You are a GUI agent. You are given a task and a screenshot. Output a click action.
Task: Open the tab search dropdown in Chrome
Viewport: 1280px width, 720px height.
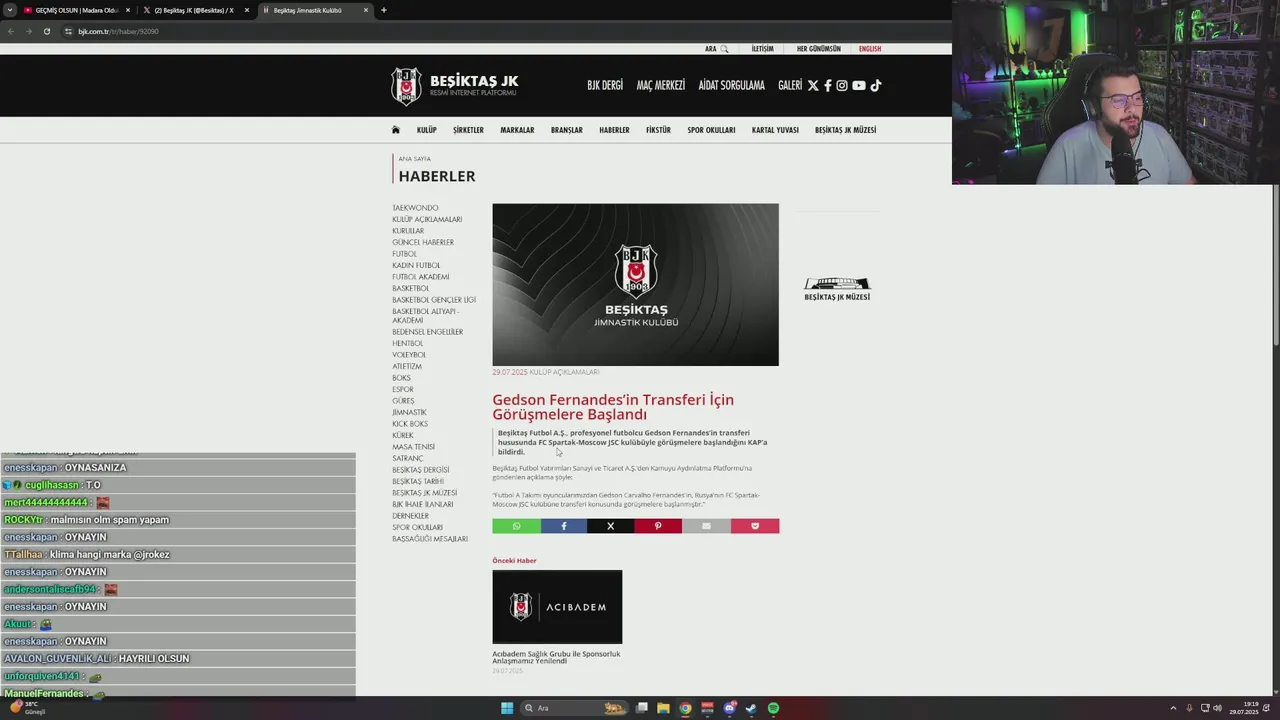(x=10, y=10)
